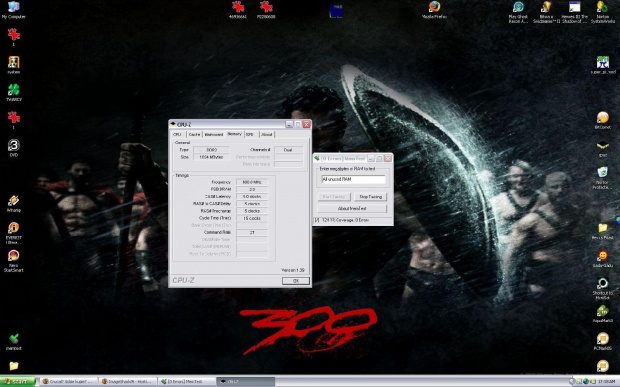Launch the BitComet desktop shortcut
Image resolution: width=620 pixels, height=387 pixels.
[x=603, y=120]
